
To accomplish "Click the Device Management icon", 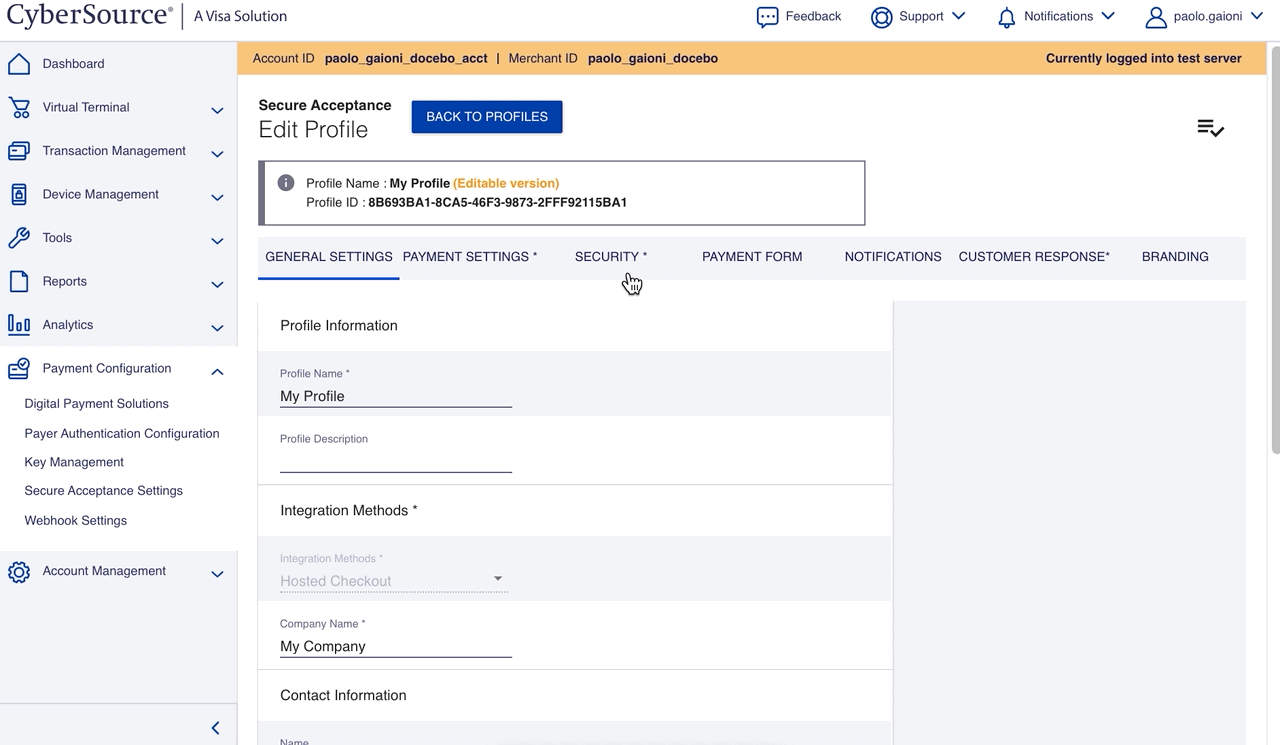I will point(18,195).
